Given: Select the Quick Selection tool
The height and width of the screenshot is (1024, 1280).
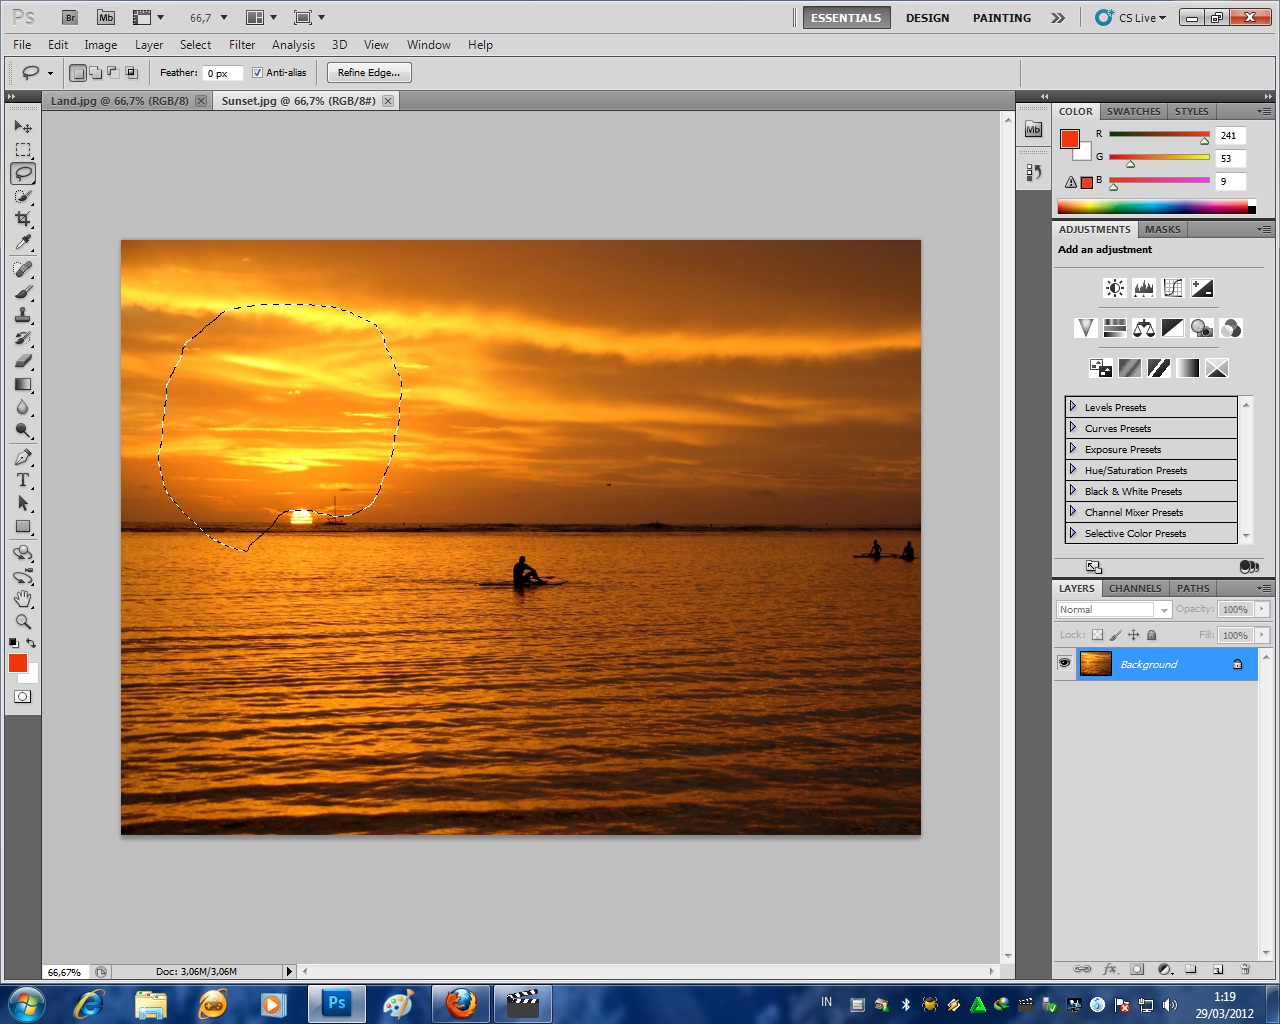Looking at the screenshot, I should click(x=23, y=196).
